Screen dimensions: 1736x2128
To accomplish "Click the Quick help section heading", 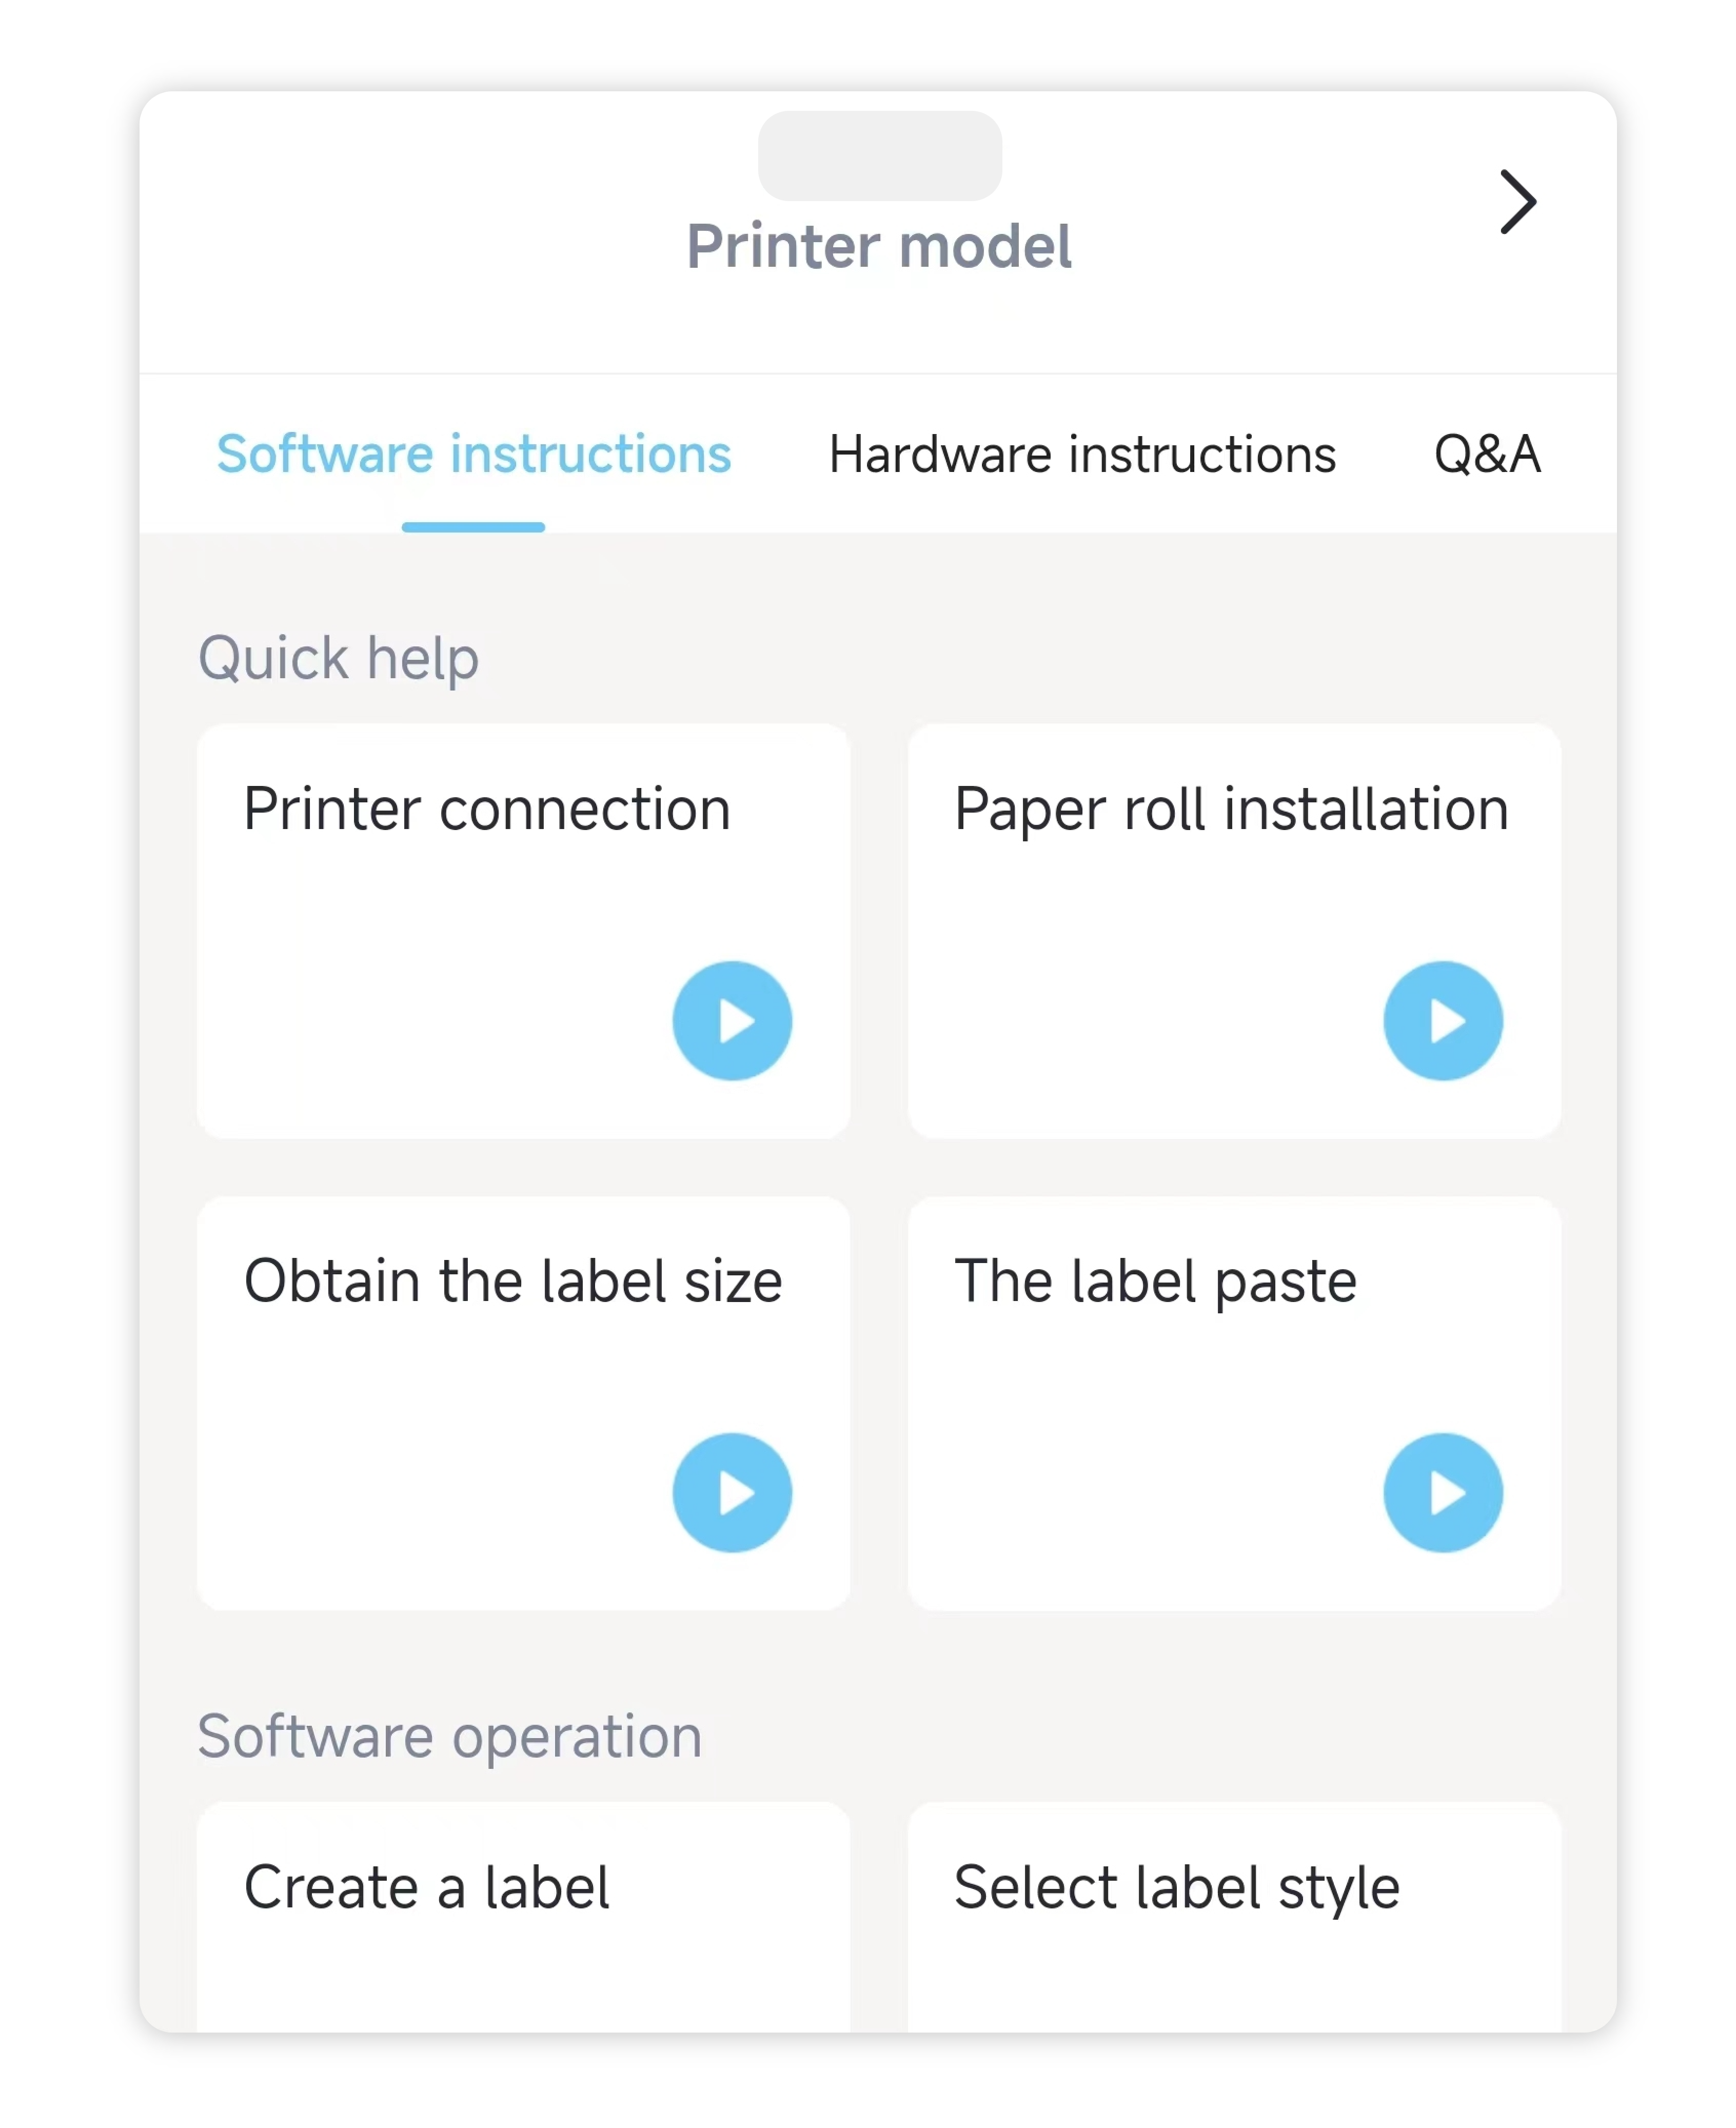I will click(338, 658).
